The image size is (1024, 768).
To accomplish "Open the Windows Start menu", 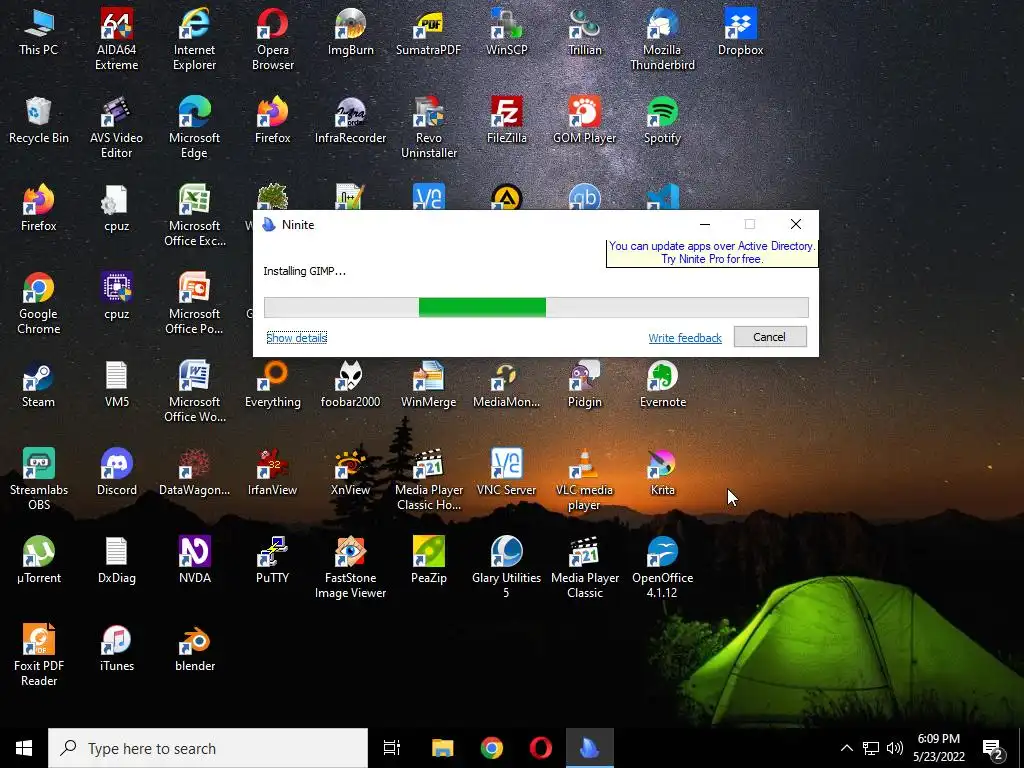I will [24, 748].
